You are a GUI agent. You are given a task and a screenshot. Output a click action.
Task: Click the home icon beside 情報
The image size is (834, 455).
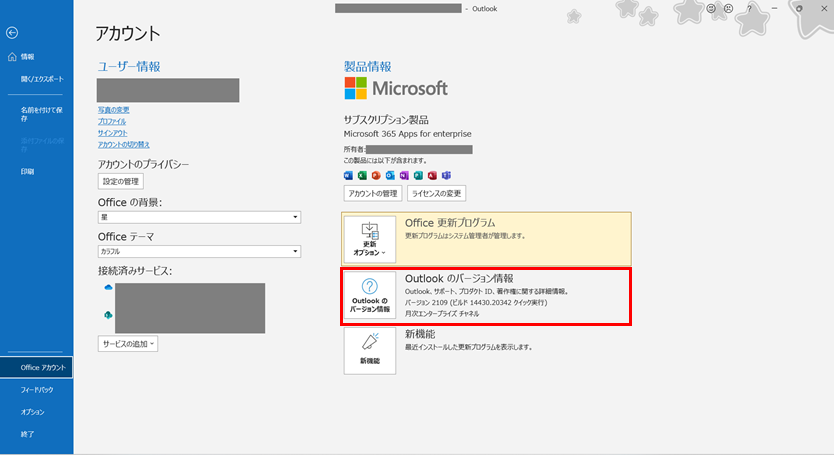[x=12, y=56]
